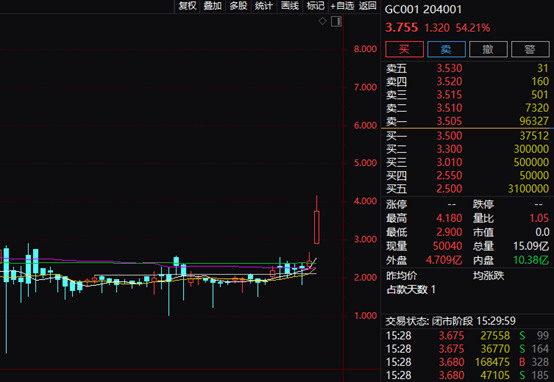Activate the 画线 drawing tool
Screen dimensions: 554x382
tap(290, 6)
